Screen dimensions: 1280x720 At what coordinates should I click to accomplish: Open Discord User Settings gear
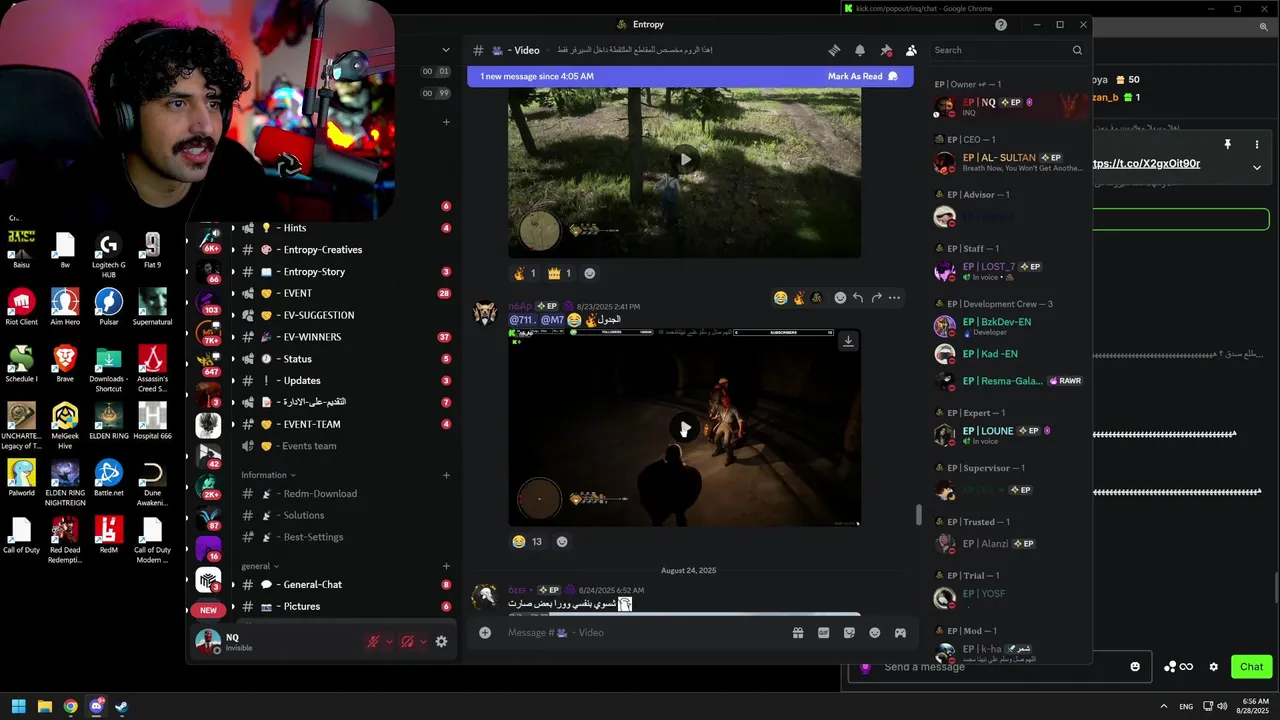pyautogui.click(x=441, y=642)
